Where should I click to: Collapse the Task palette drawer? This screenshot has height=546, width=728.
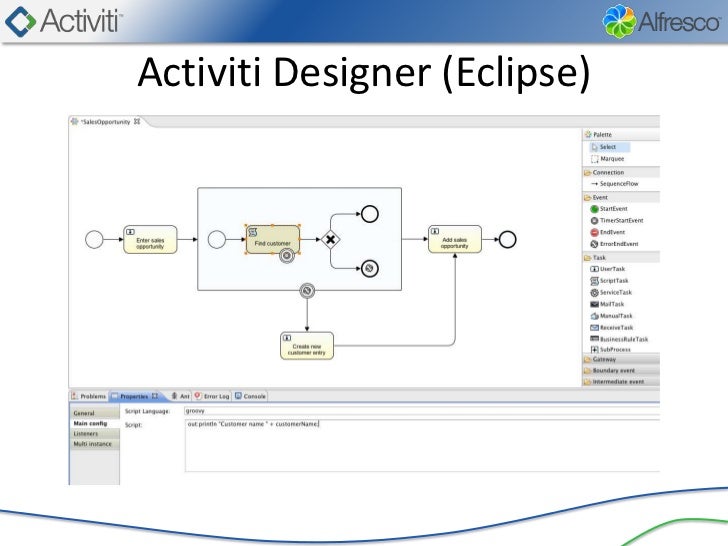[621, 258]
